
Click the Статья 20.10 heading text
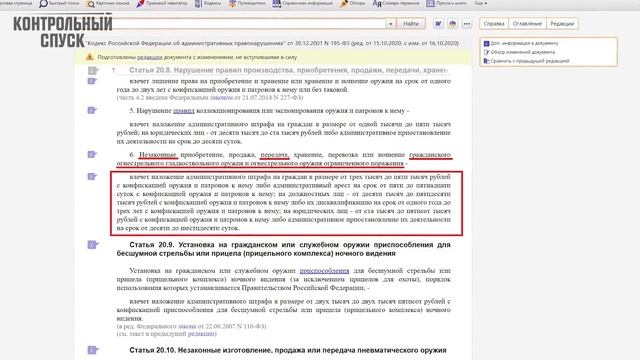(288, 350)
